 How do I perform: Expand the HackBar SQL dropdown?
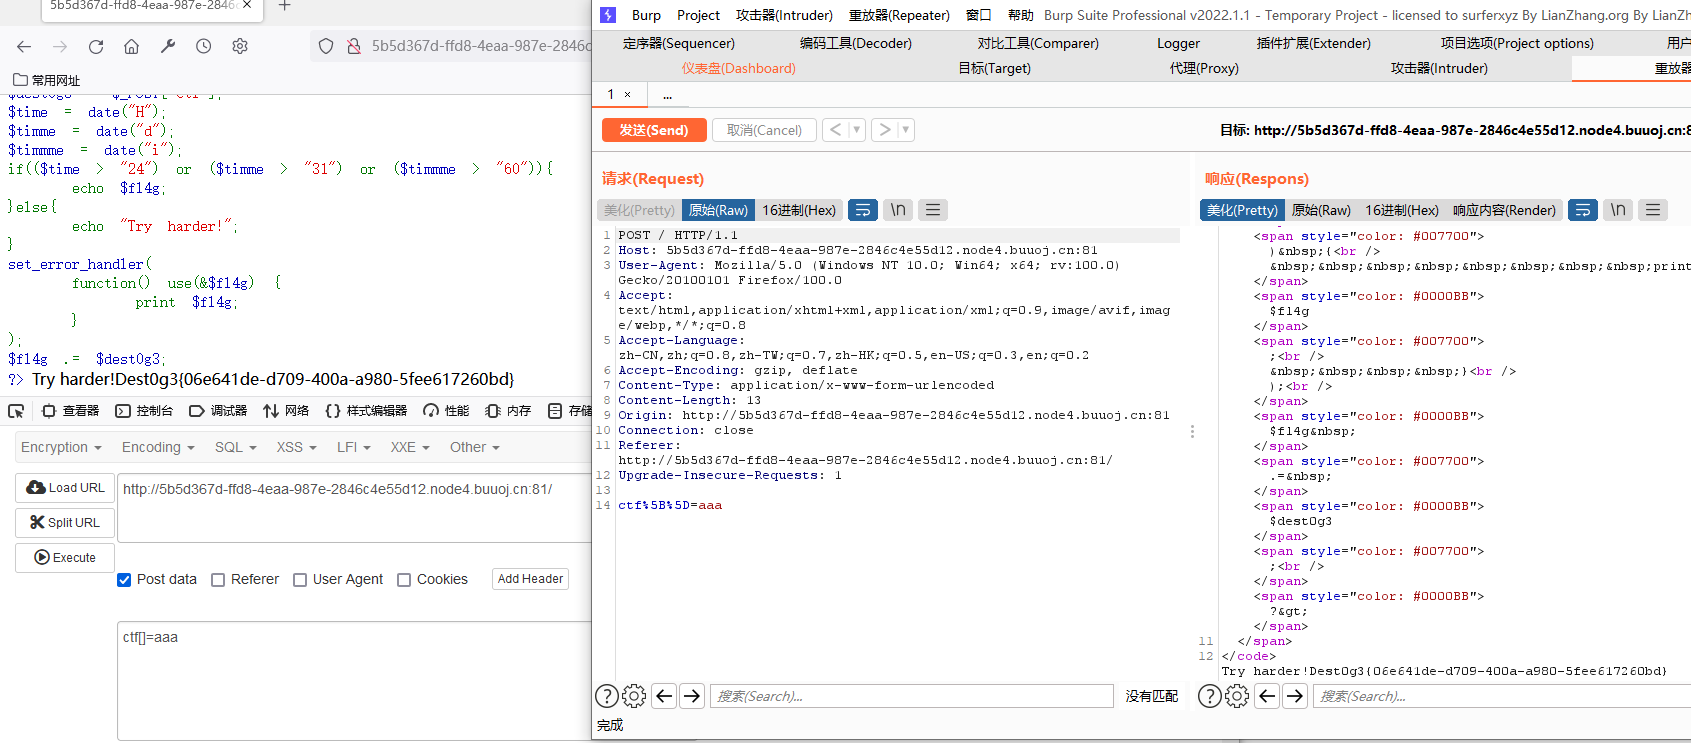(236, 447)
